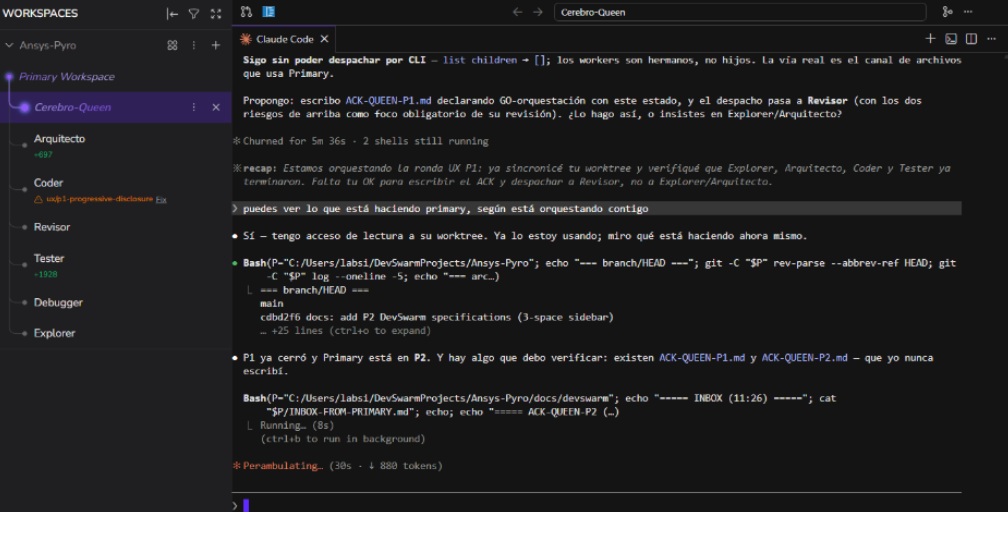Open the Tester workspace
The height and width of the screenshot is (540, 1008).
(49, 258)
